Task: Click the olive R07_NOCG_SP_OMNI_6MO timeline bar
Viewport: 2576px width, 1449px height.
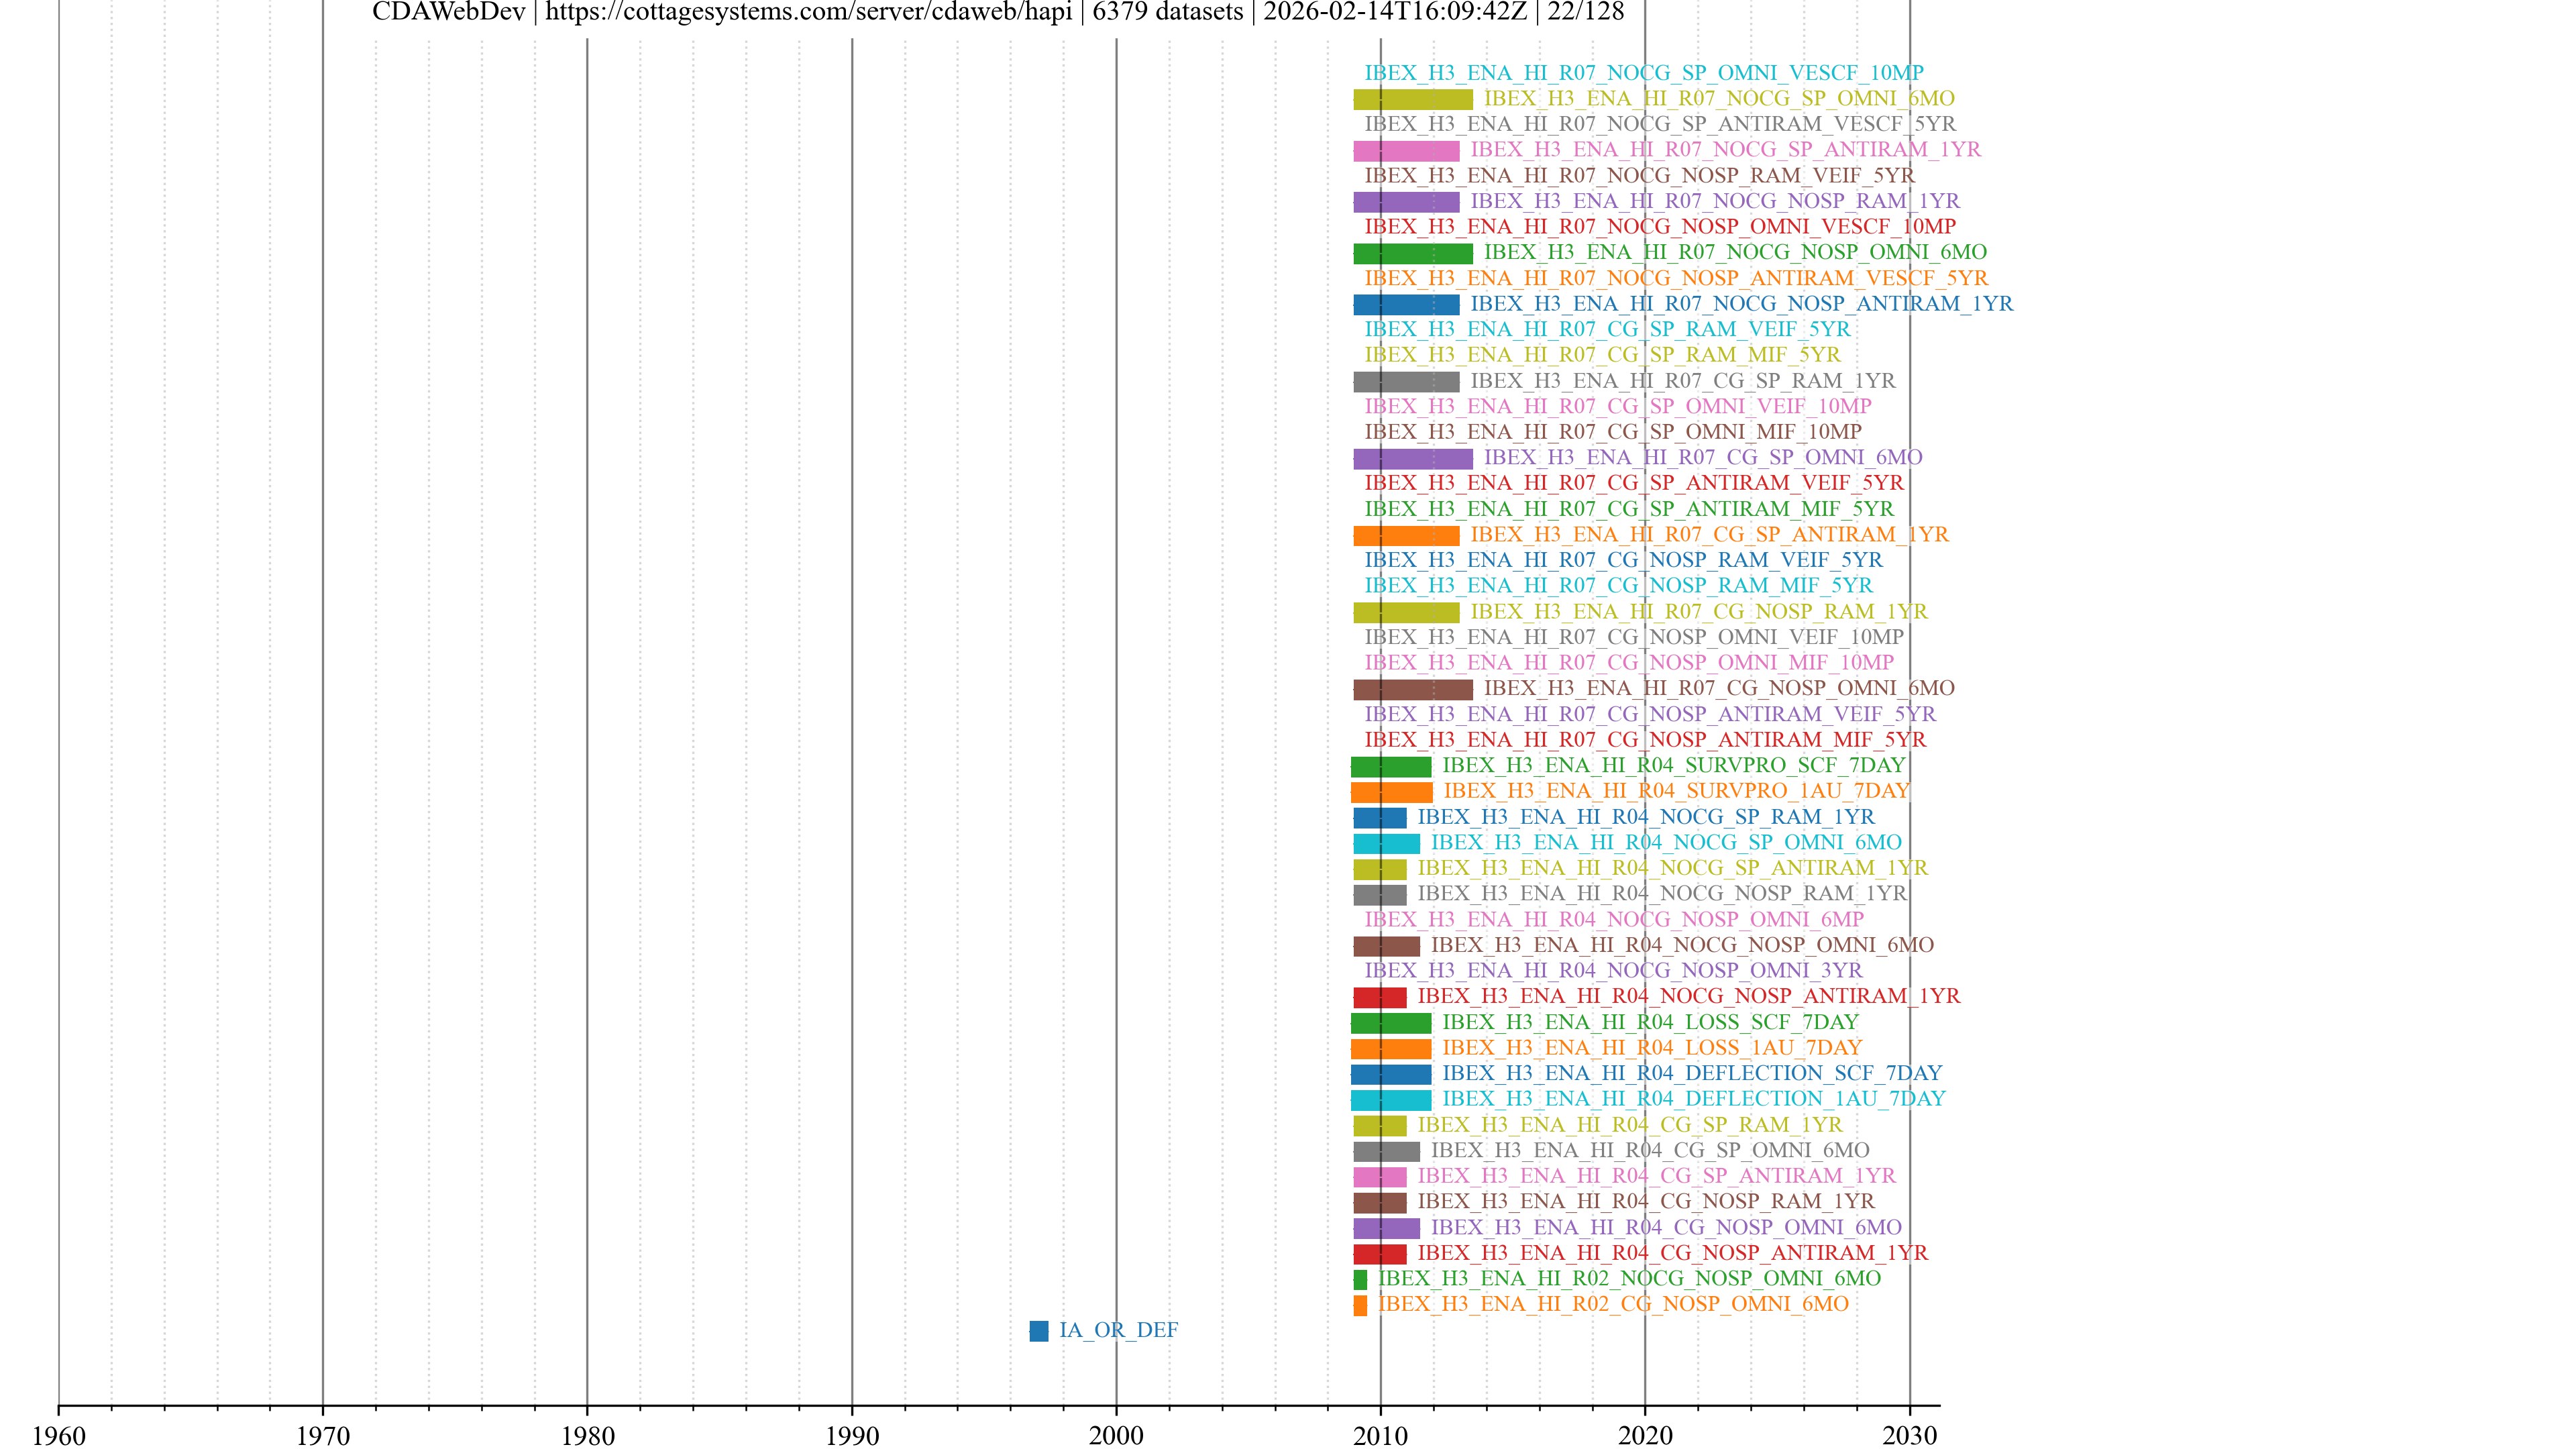Action: pos(1412,99)
